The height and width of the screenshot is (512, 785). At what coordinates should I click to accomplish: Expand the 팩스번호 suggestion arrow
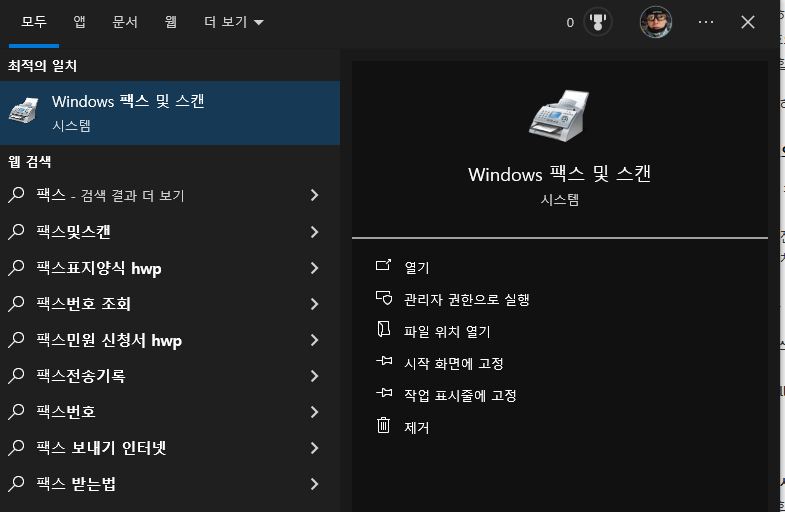click(x=314, y=412)
